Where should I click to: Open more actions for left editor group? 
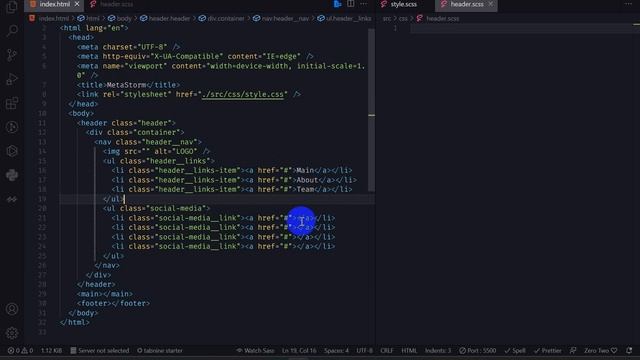click(x=364, y=4)
